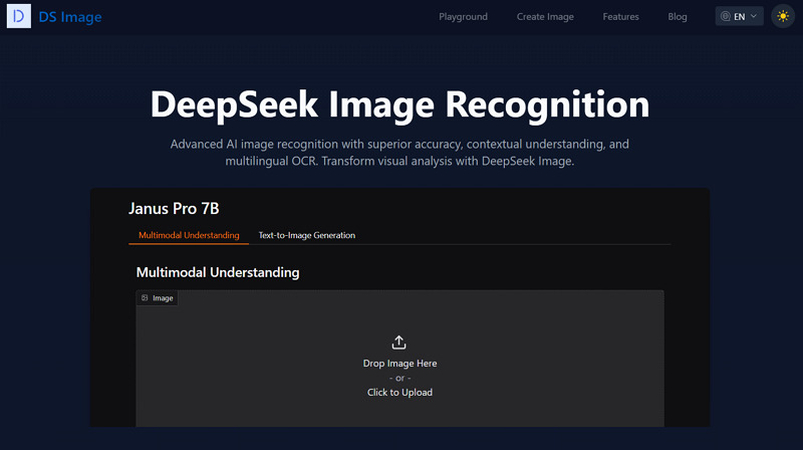Click the 'Advanced AI image recognition' description text
The width and height of the screenshot is (803, 450).
(x=399, y=153)
